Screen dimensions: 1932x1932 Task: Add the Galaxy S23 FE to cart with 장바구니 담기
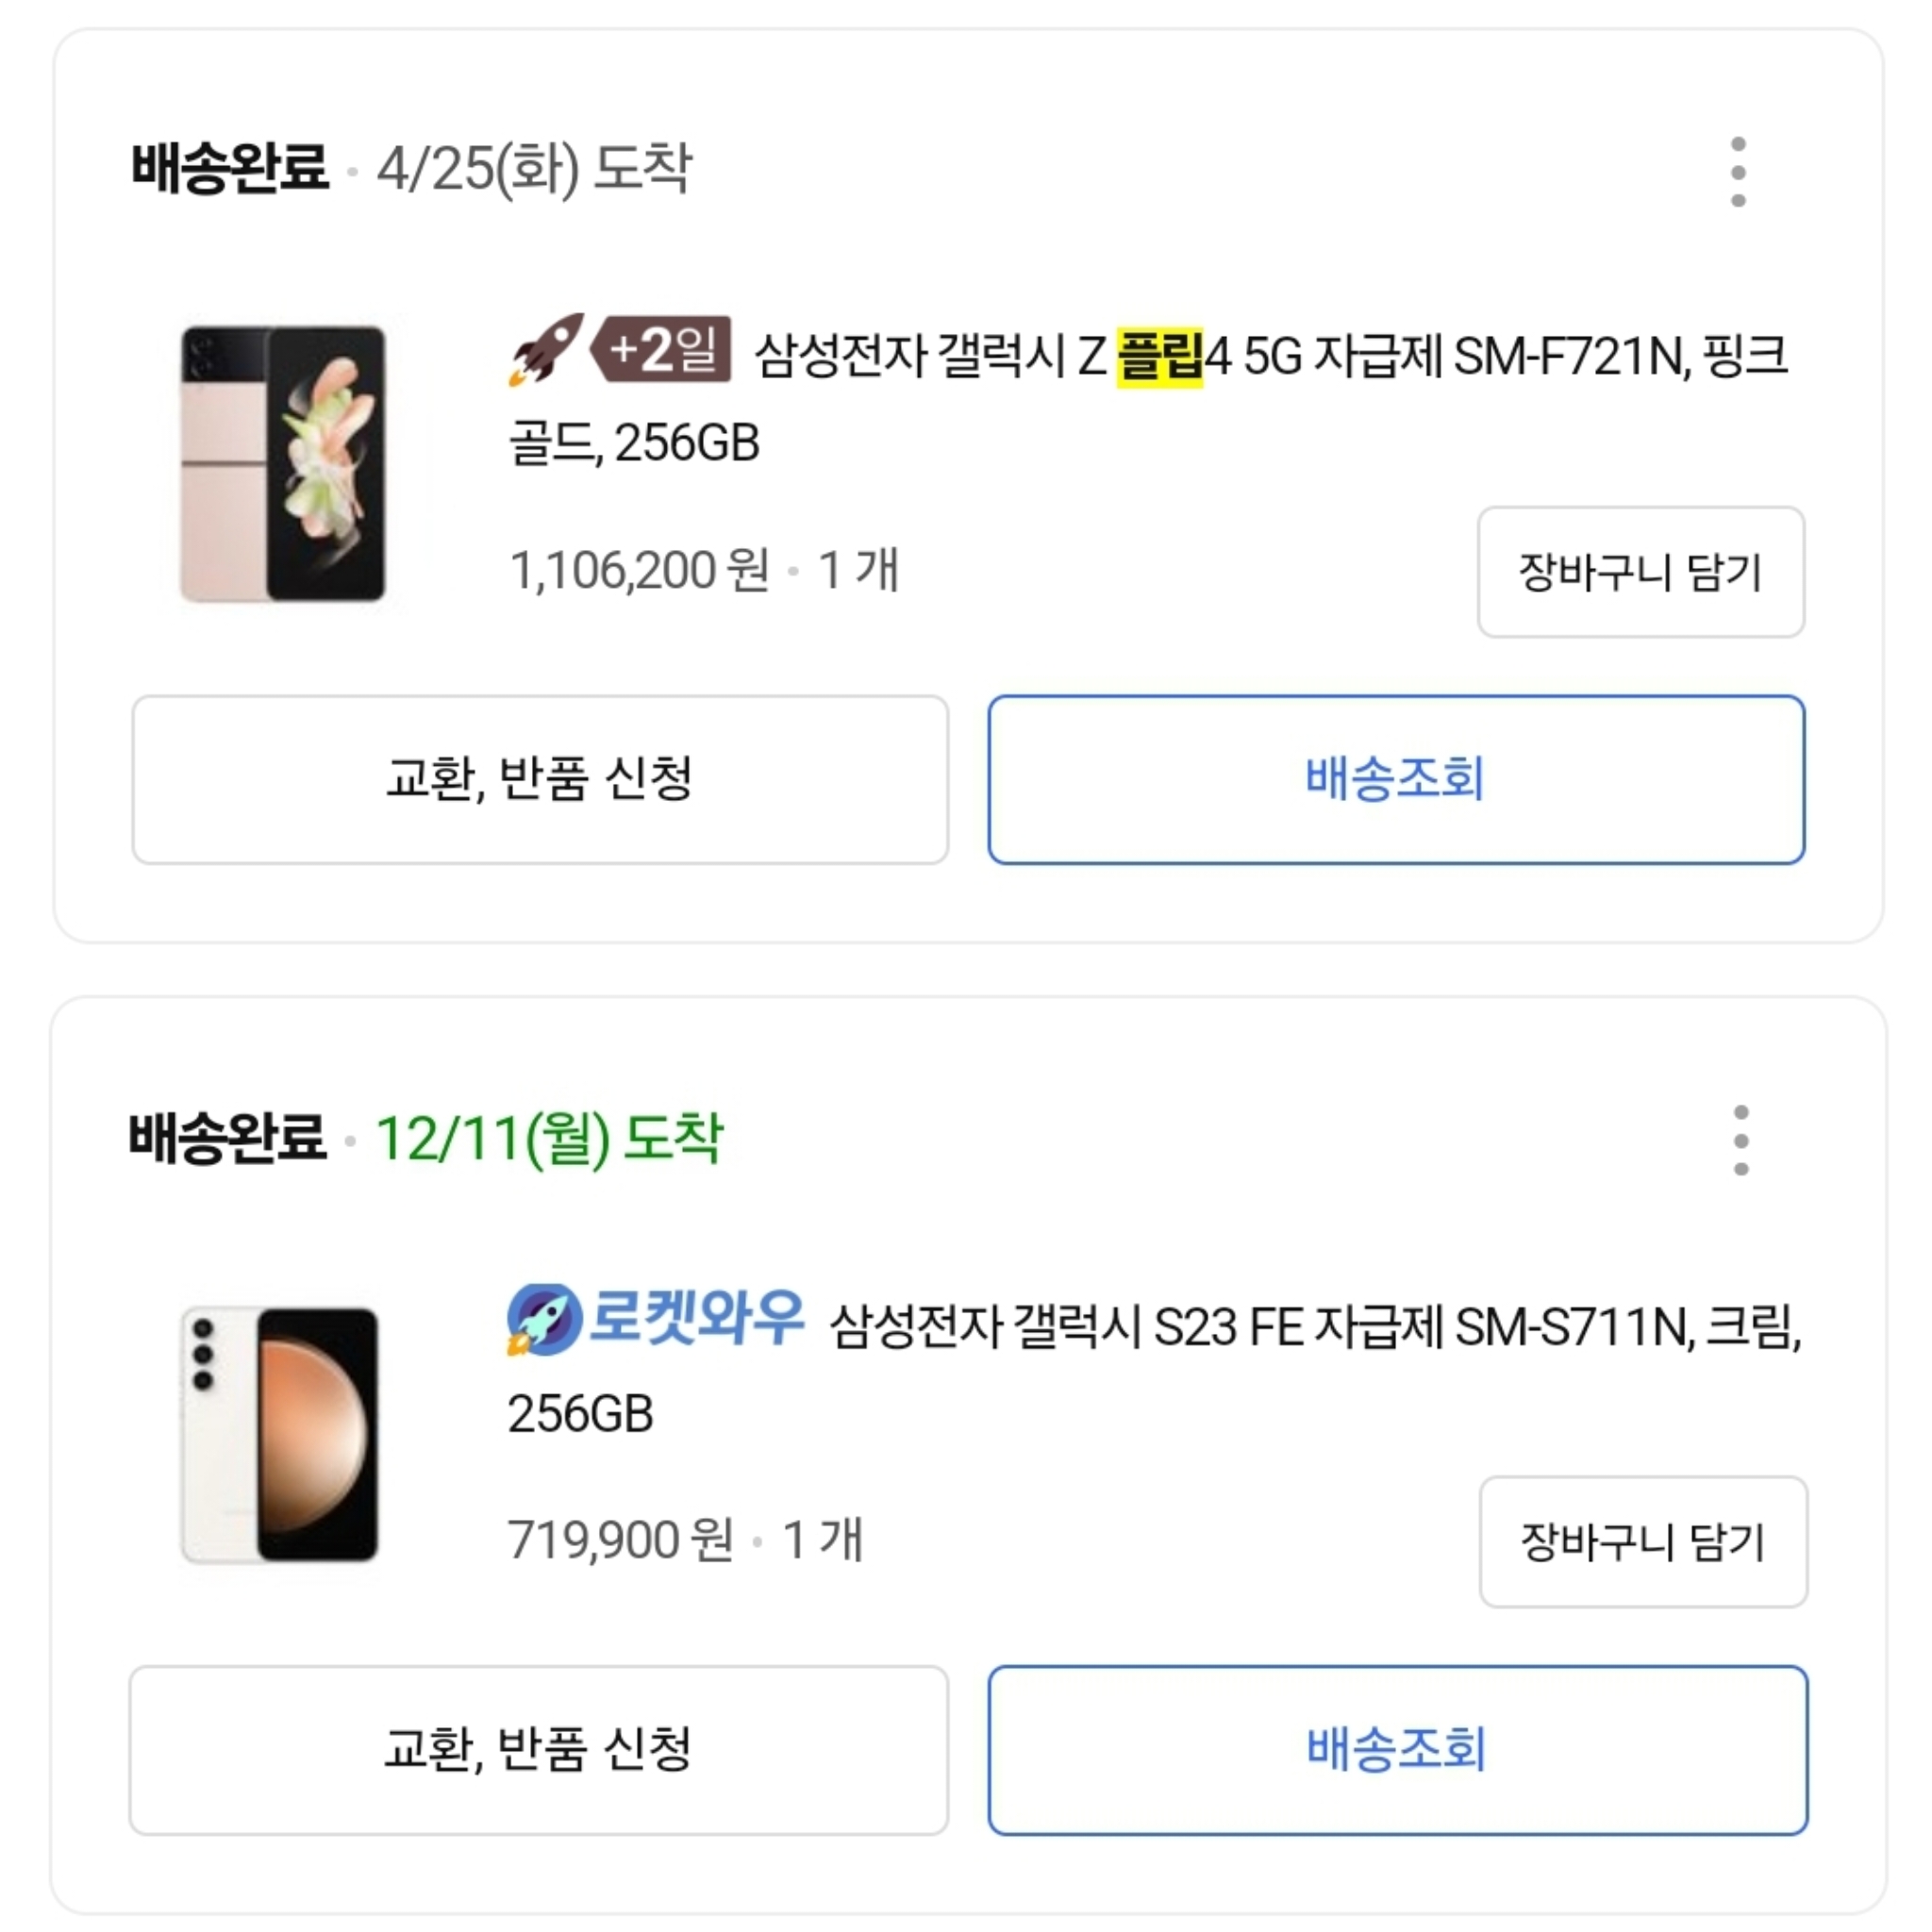point(1642,1542)
